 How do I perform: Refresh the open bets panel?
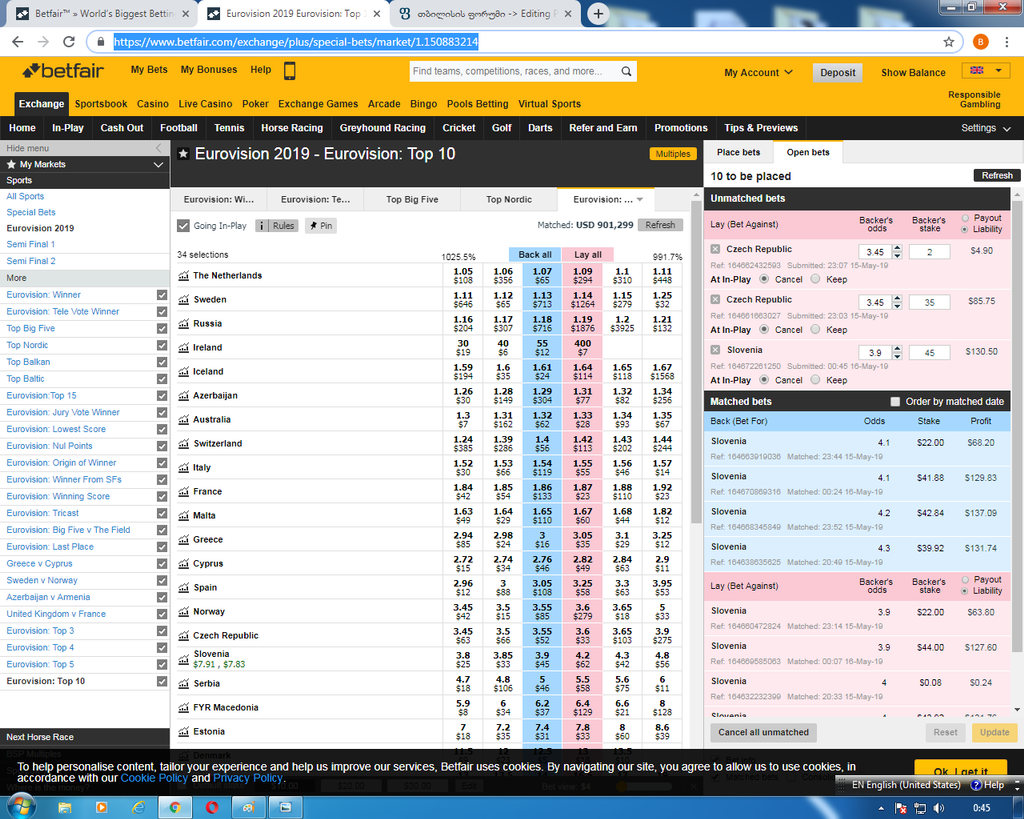997,176
